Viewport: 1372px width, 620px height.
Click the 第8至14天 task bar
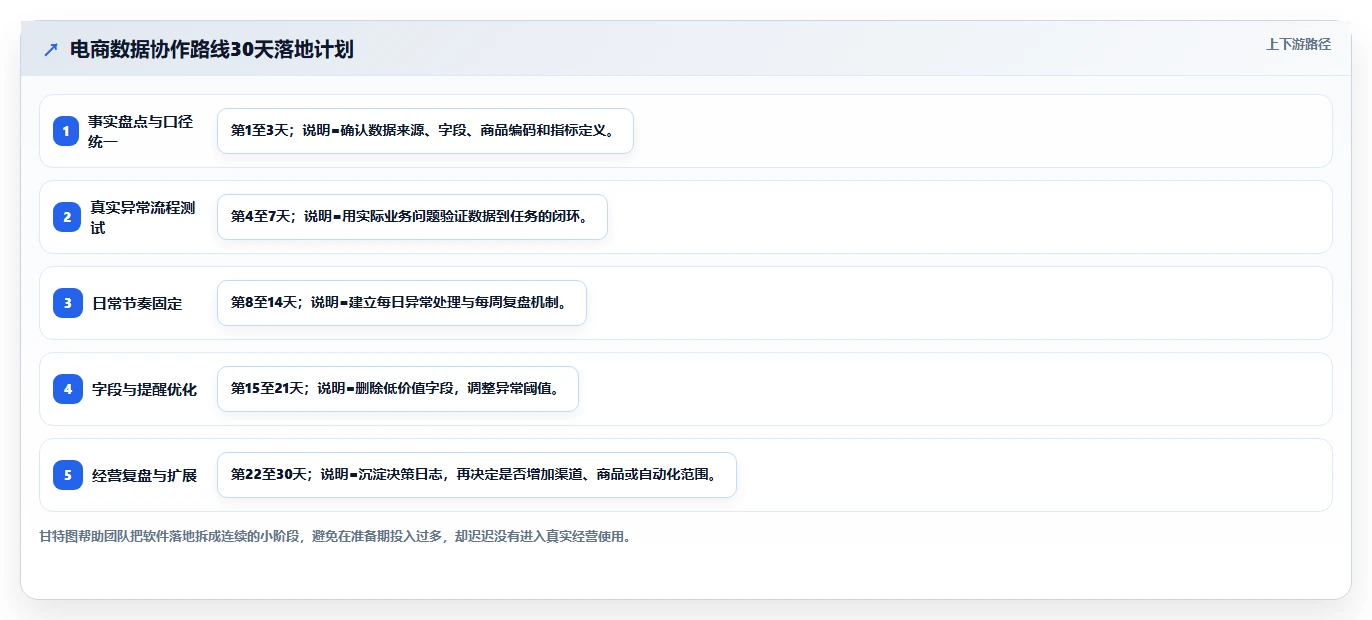click(401, 303)
